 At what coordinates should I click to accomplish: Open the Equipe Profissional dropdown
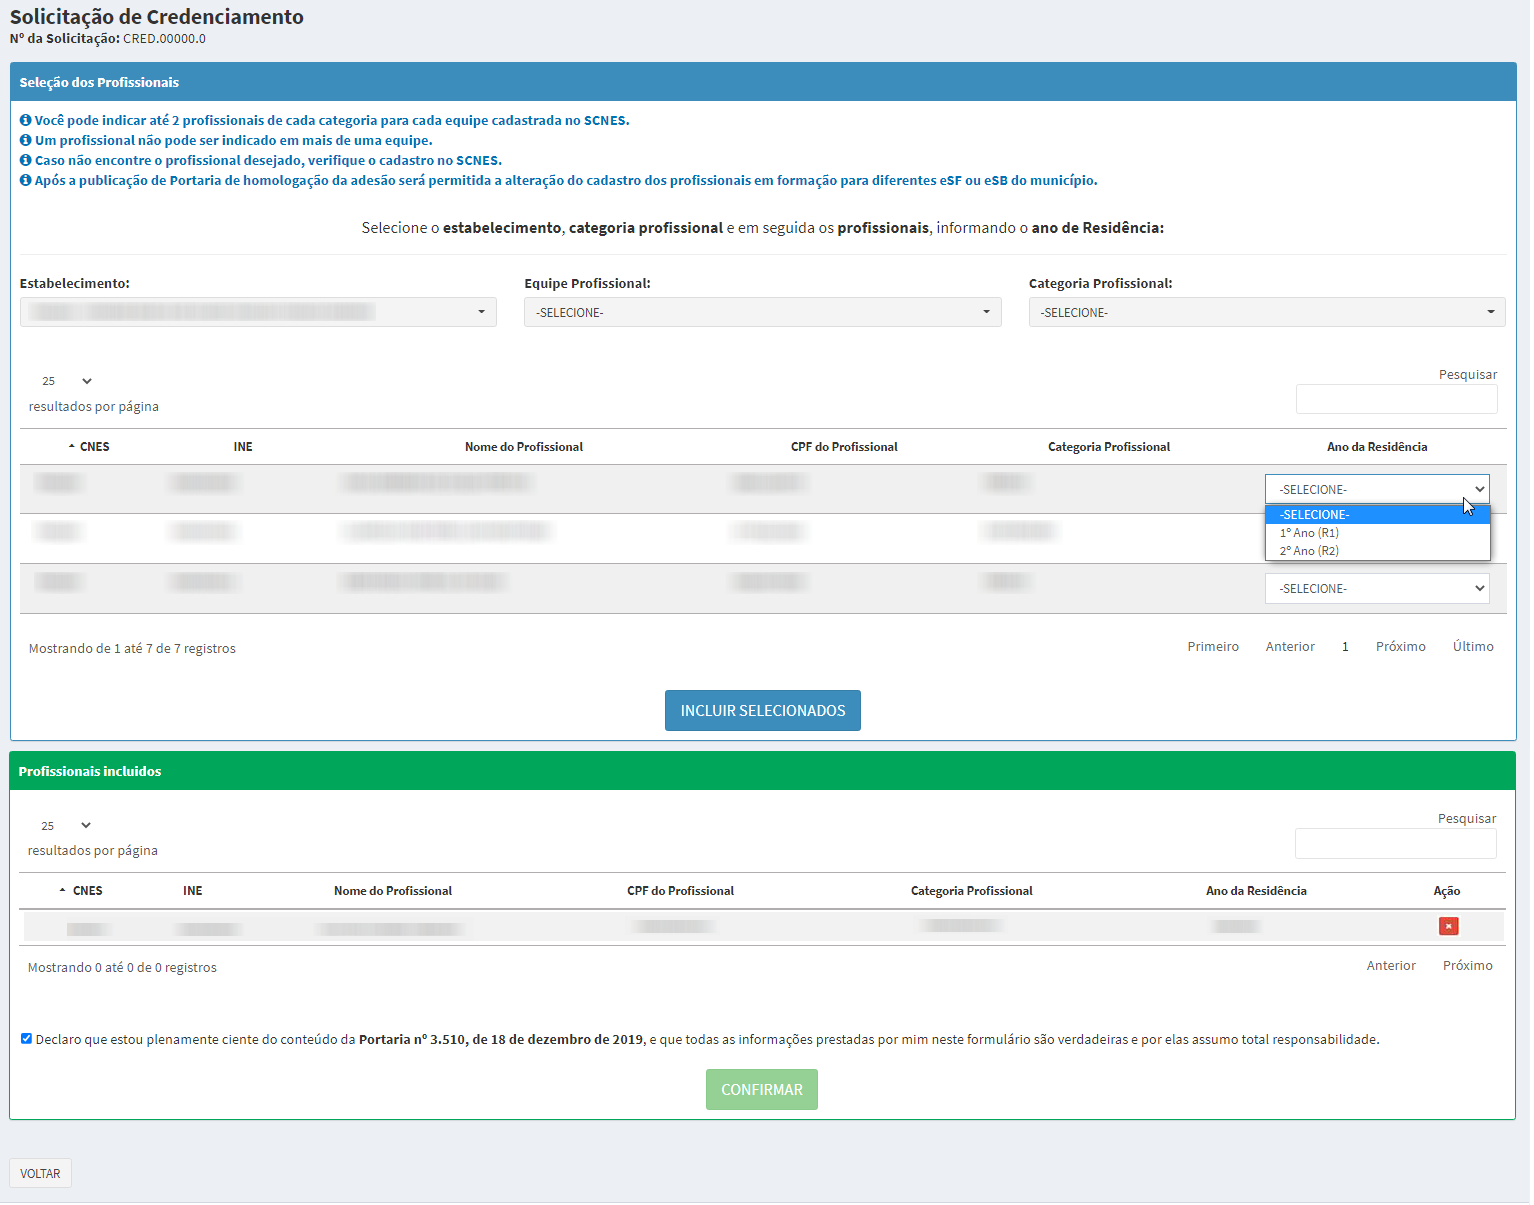pos(762,313)
